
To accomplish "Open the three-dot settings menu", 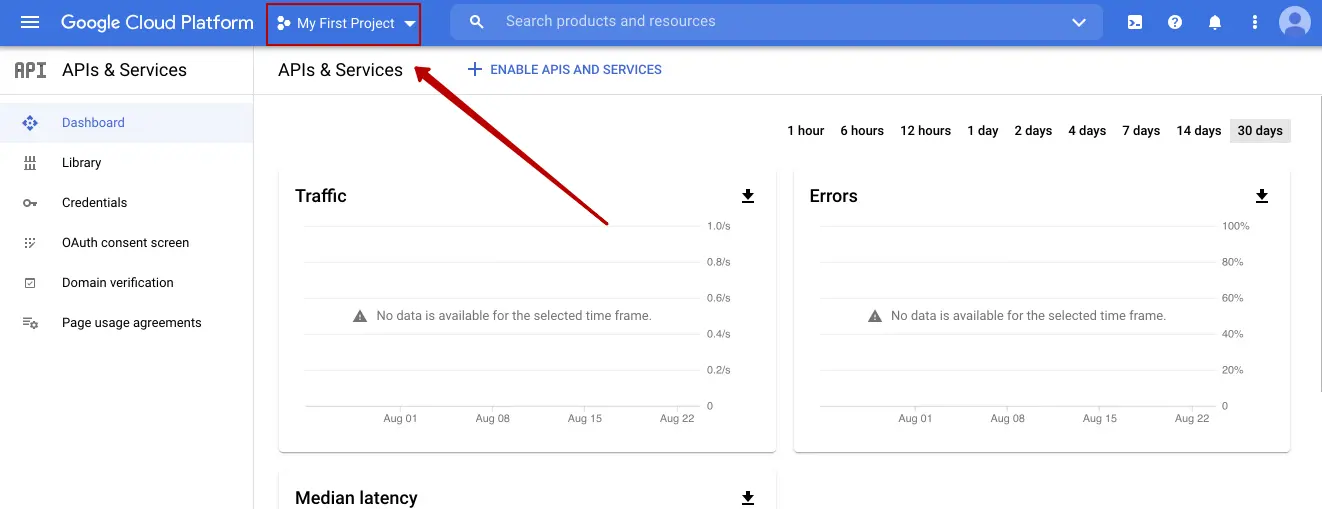I will pos(1255,22).
